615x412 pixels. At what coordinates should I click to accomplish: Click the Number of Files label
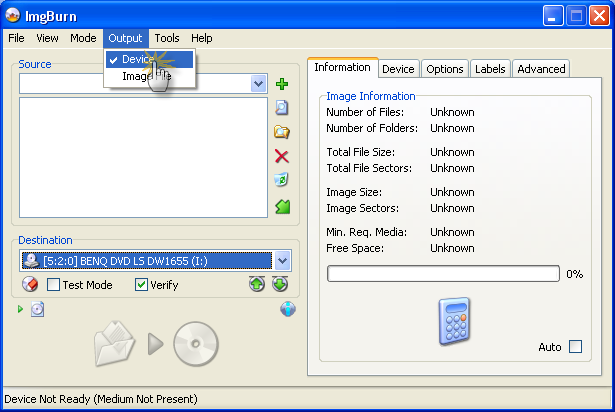[x=365, y=112]
